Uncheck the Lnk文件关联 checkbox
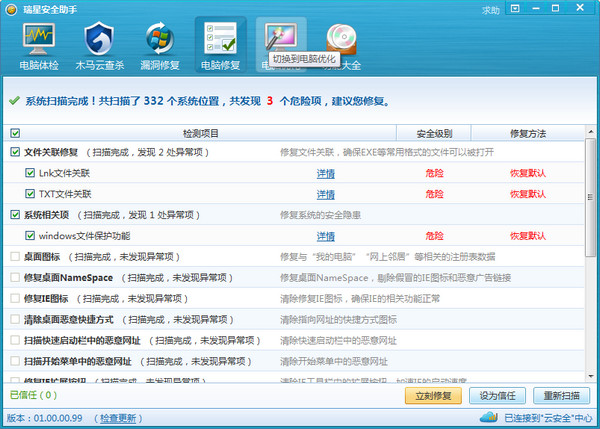The height and width of the screenshot is (429, 600). tap(31, 173)
